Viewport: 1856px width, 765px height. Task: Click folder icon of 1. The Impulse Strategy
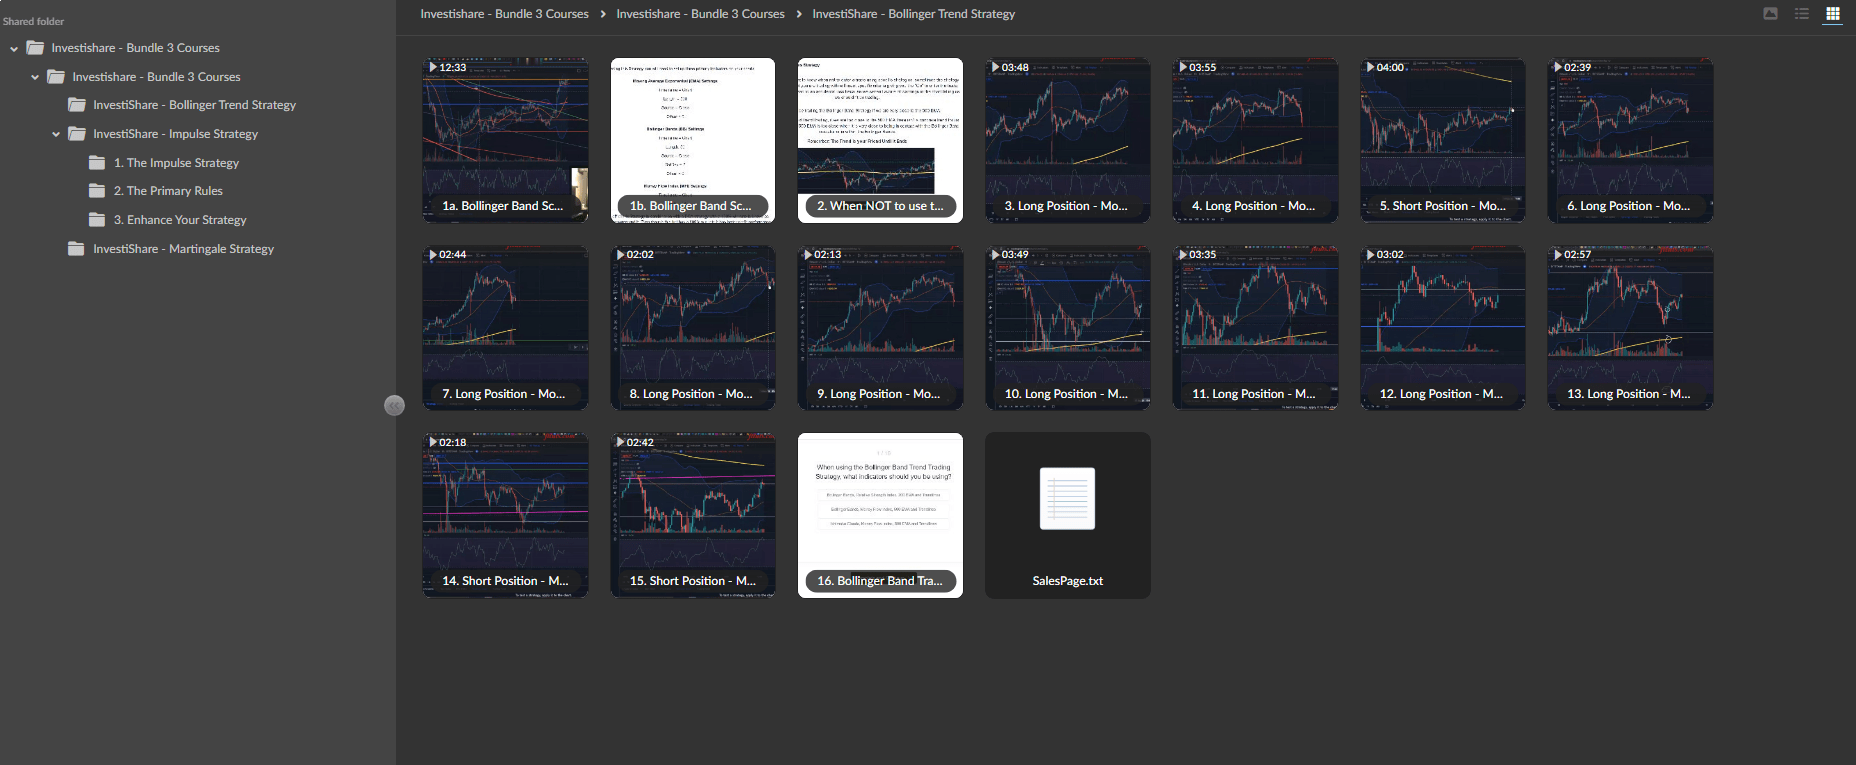click(x=97, y=163)
